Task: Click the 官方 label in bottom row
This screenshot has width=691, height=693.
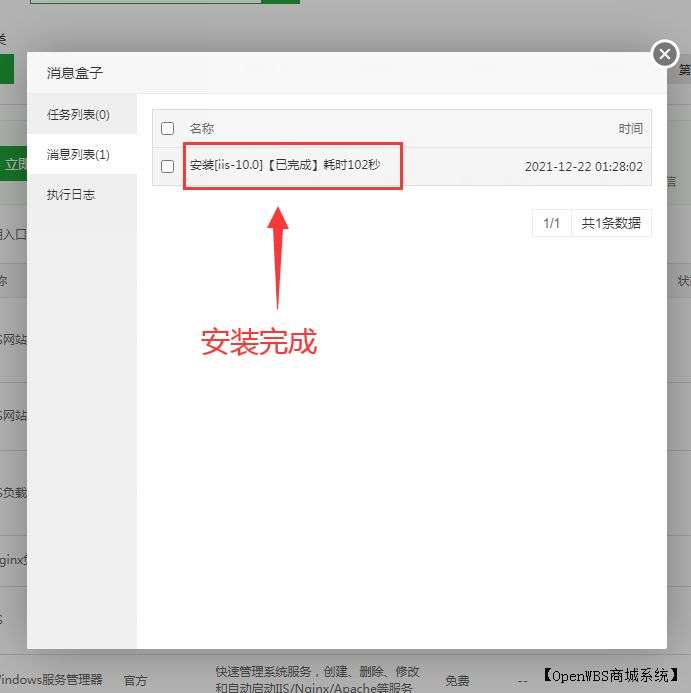Action: [135, 680]
